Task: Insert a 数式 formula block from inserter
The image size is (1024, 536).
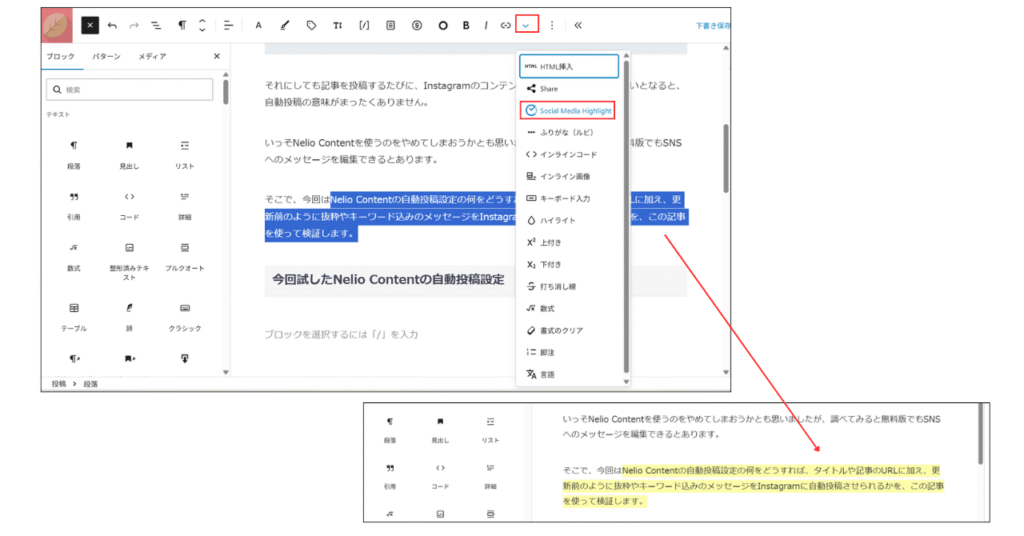Action: coord(74,257)
